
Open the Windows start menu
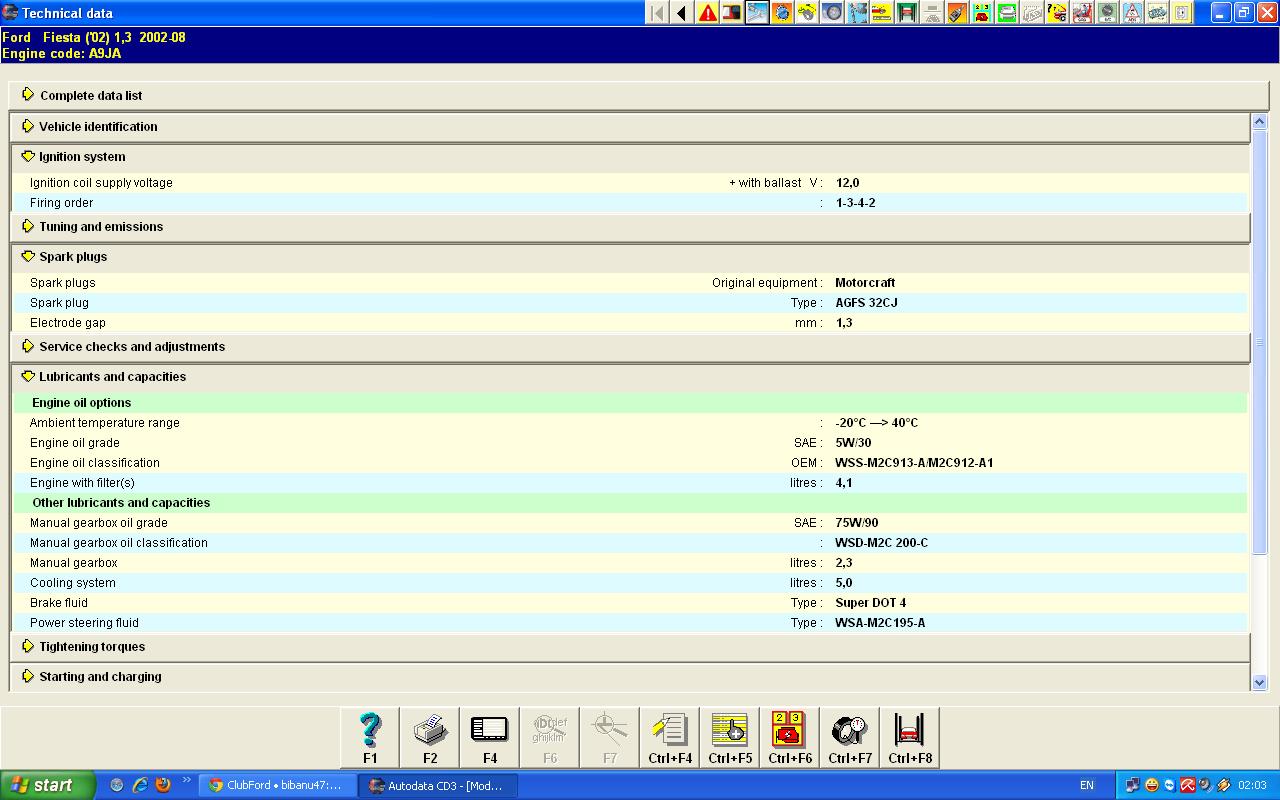[x=47, y=785]
